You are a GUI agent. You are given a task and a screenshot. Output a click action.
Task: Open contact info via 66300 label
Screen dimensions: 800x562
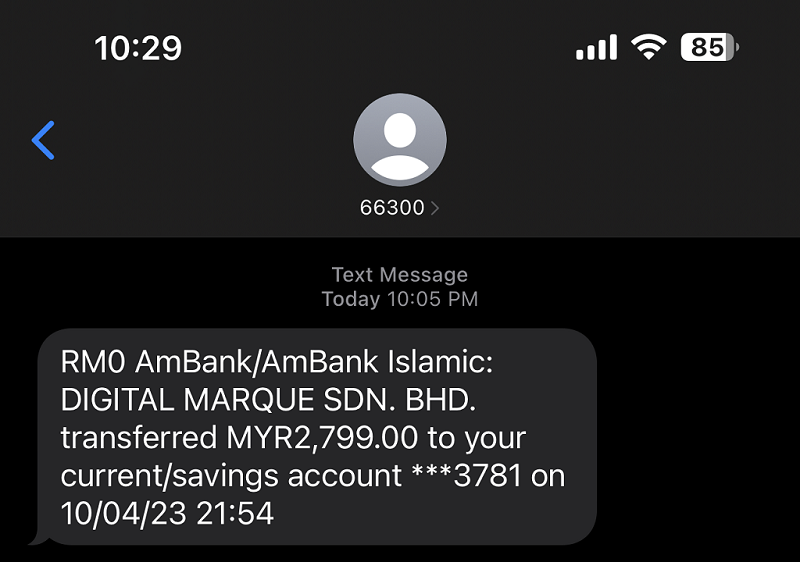point(392,208)
